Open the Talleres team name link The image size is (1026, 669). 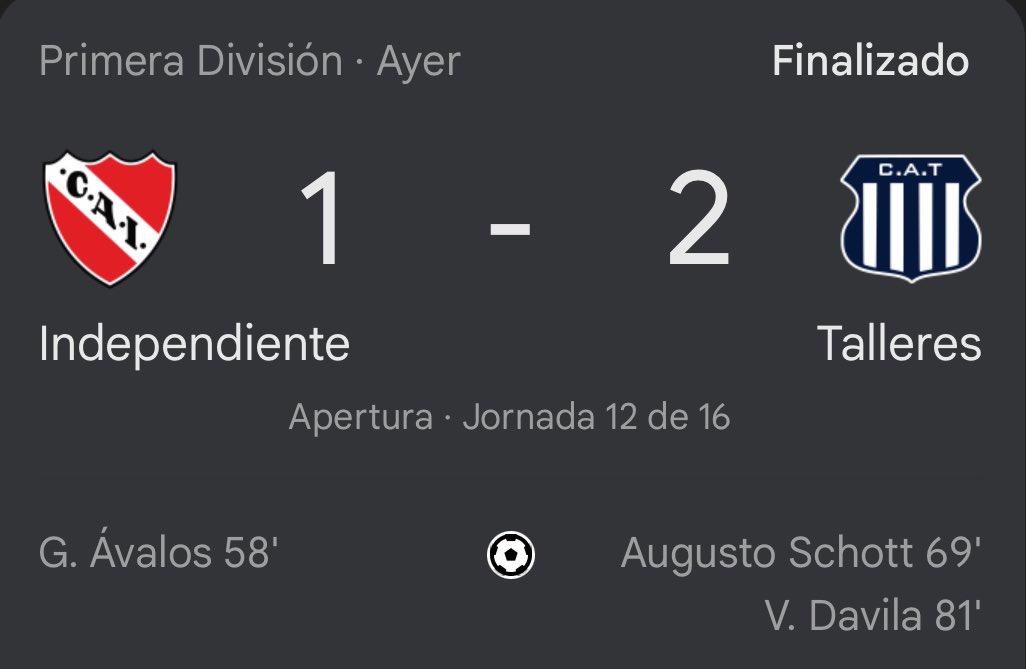click(899, 344)
